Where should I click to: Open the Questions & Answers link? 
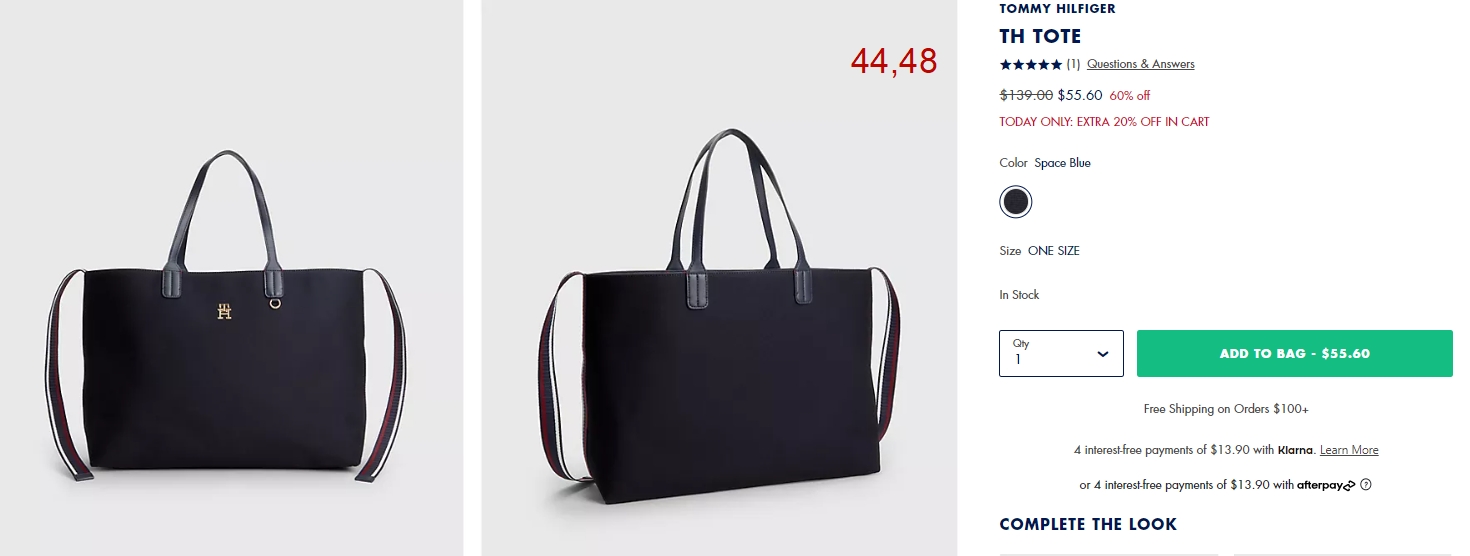pos(1140,64)
